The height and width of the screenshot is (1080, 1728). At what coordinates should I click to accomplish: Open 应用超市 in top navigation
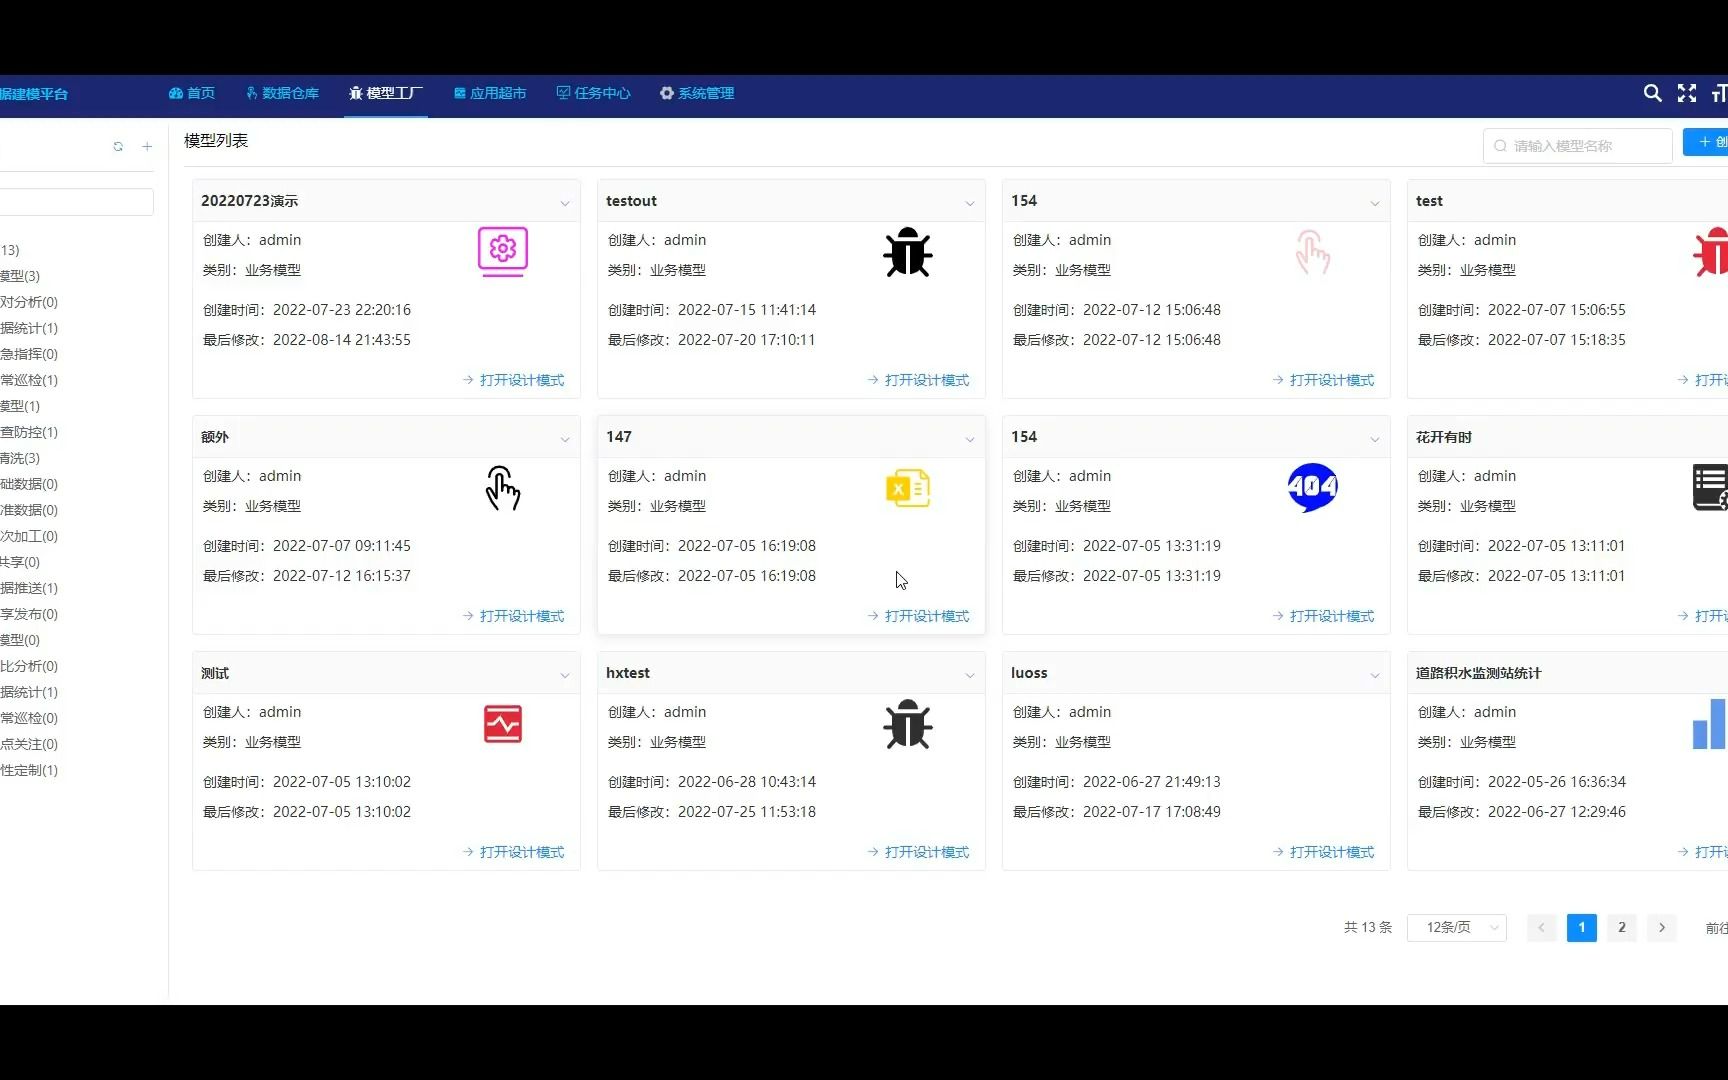[x=490, y=93]
